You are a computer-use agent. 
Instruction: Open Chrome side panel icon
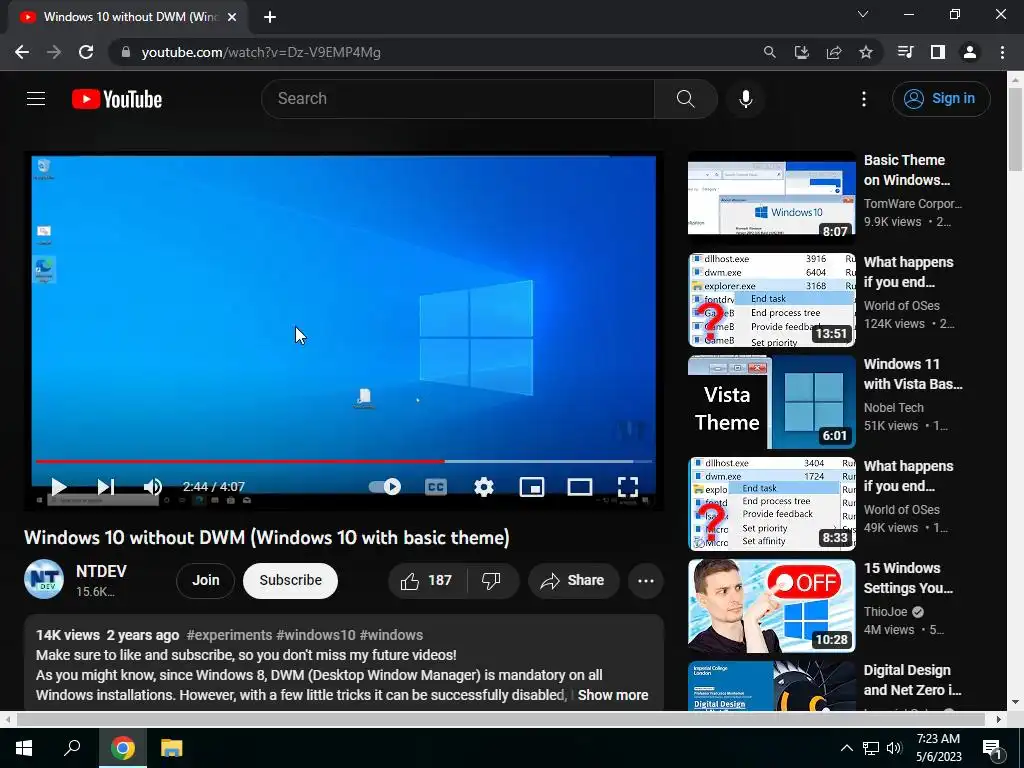point(937,52)
